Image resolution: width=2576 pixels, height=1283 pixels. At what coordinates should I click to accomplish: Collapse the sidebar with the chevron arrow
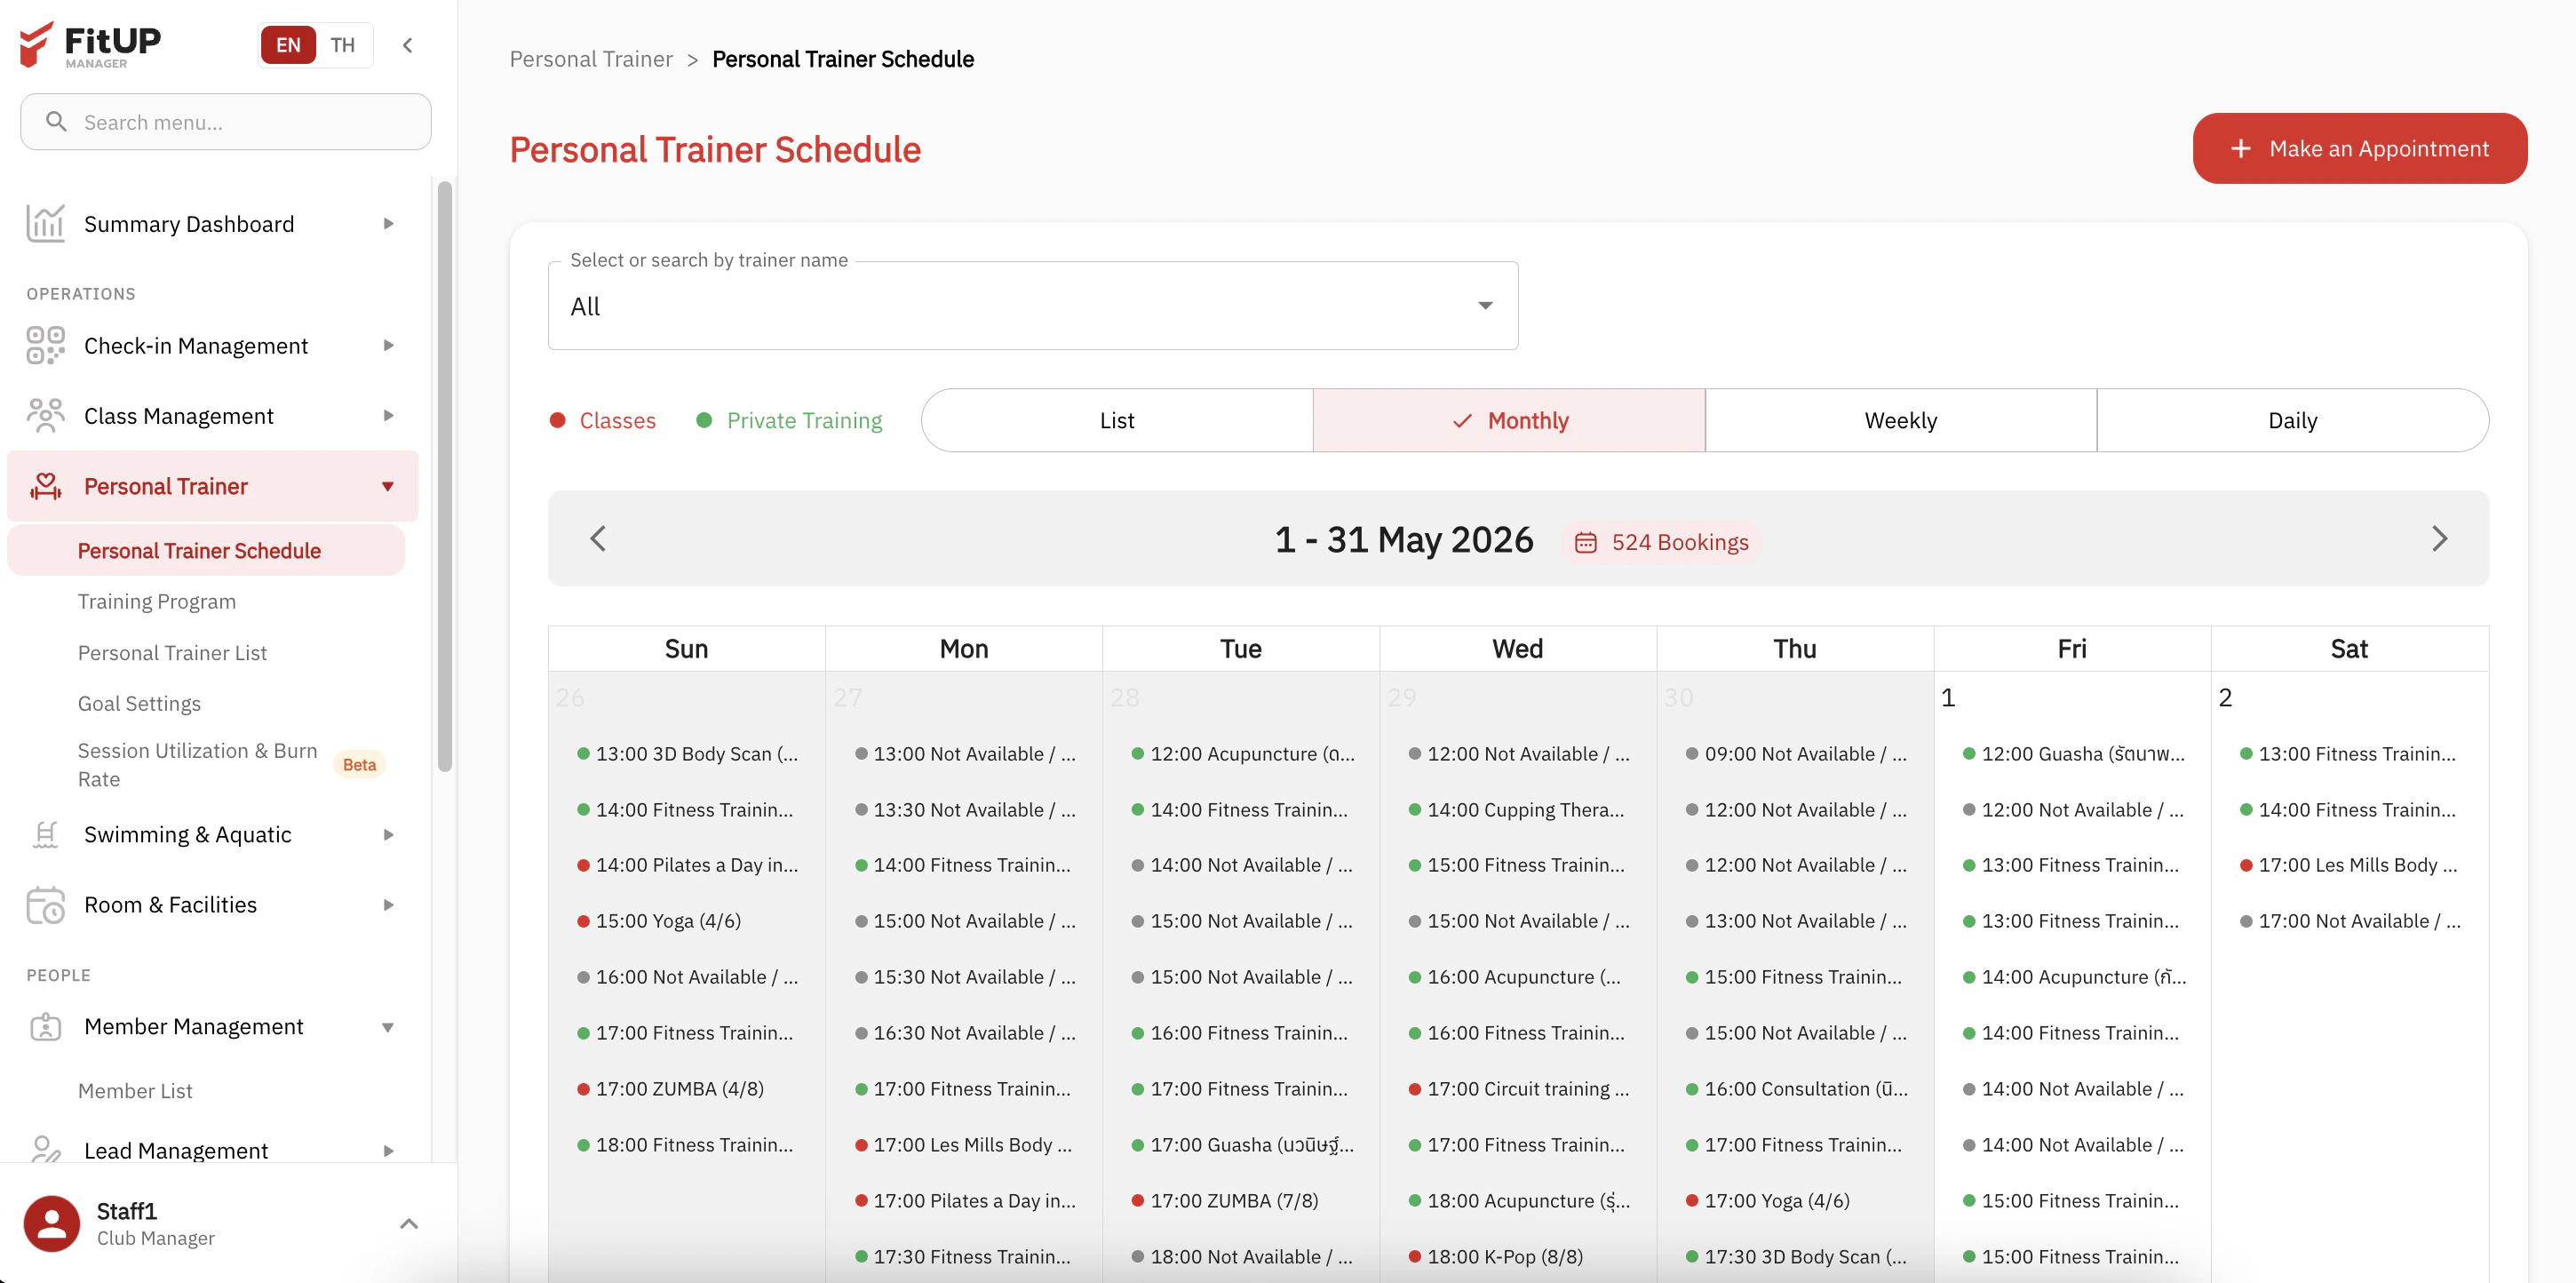pos(408,45)
